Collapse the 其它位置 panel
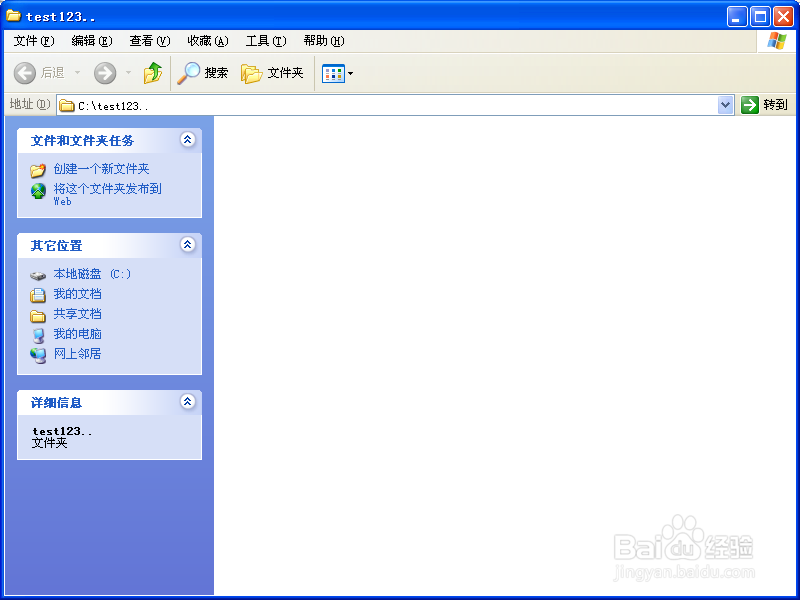The width and height of the screenshot is (800, 600). [187, 244]
